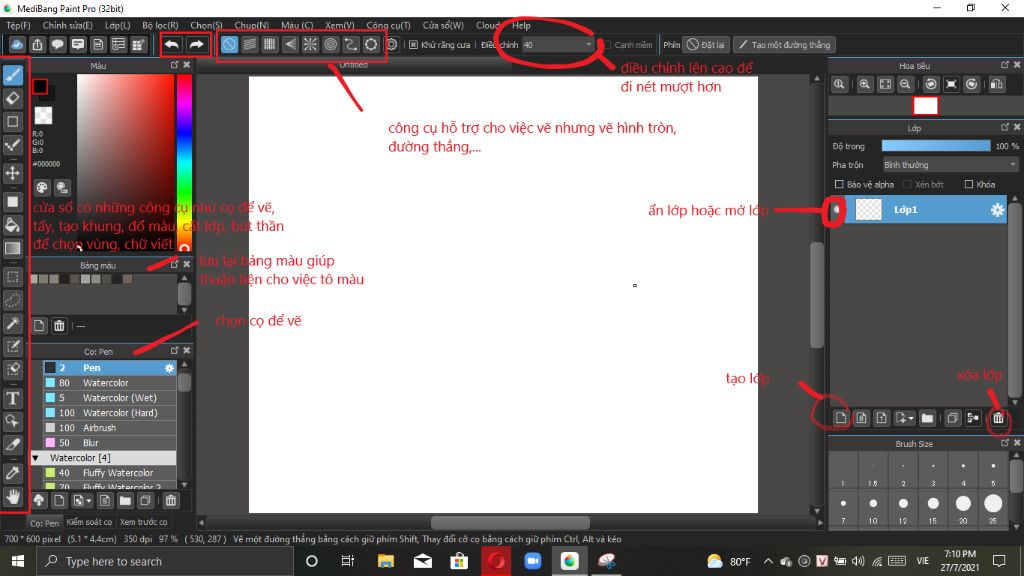Select the Fluffy Watercolor brush

[x=110, y=473]
